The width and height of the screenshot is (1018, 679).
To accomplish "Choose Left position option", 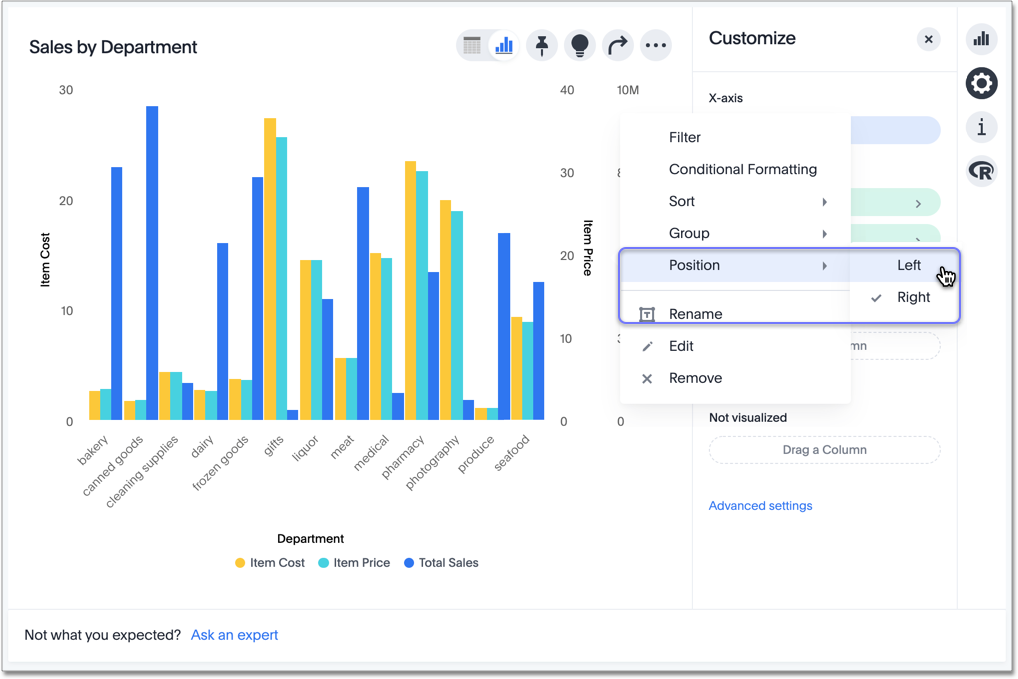I will pyautogui.click(x=908, y=265).
